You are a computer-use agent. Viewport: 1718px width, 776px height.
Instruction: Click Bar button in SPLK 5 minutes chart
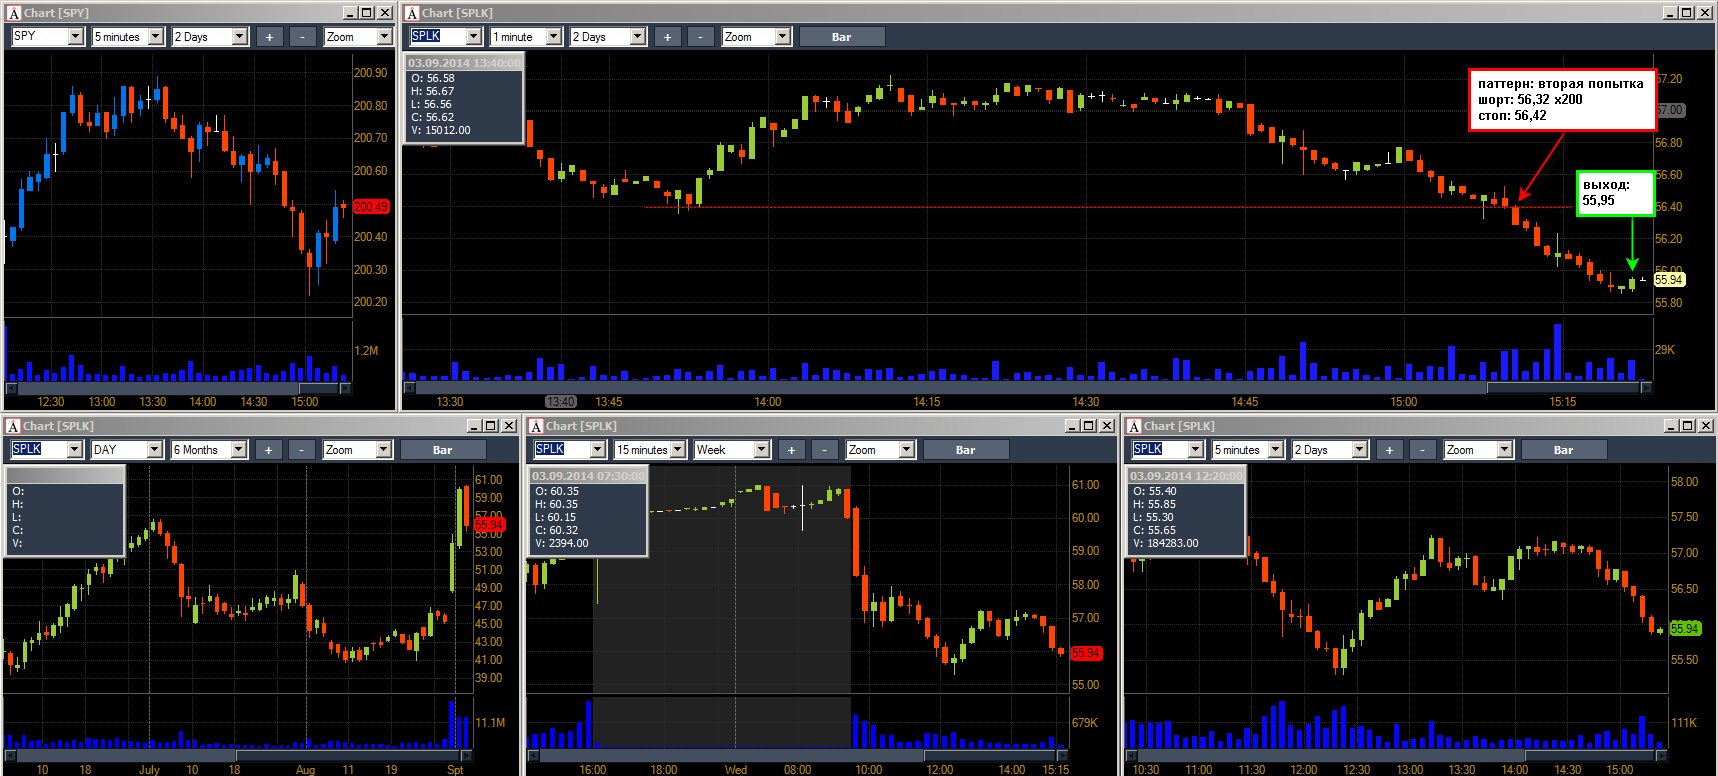[x=1564, y=450]
